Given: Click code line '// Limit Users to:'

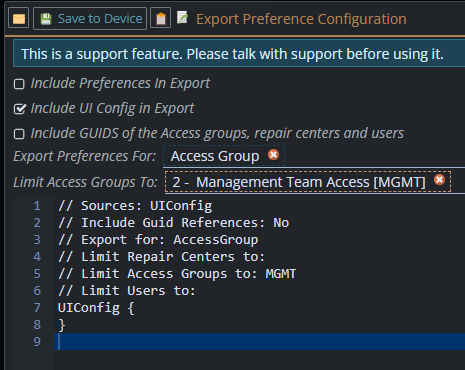Looking at the screenshot, I should pos(127,291).
